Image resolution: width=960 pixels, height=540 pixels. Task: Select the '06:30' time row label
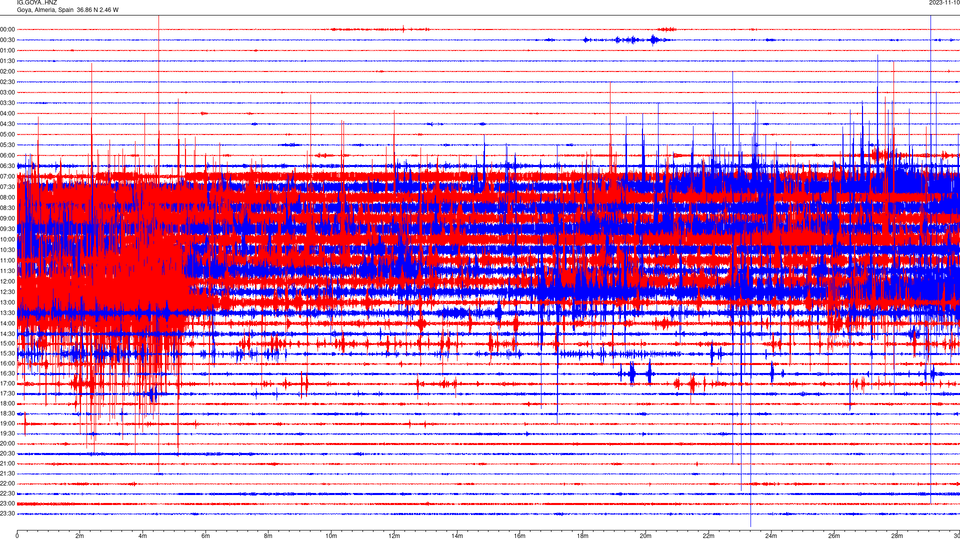[7, 166]
